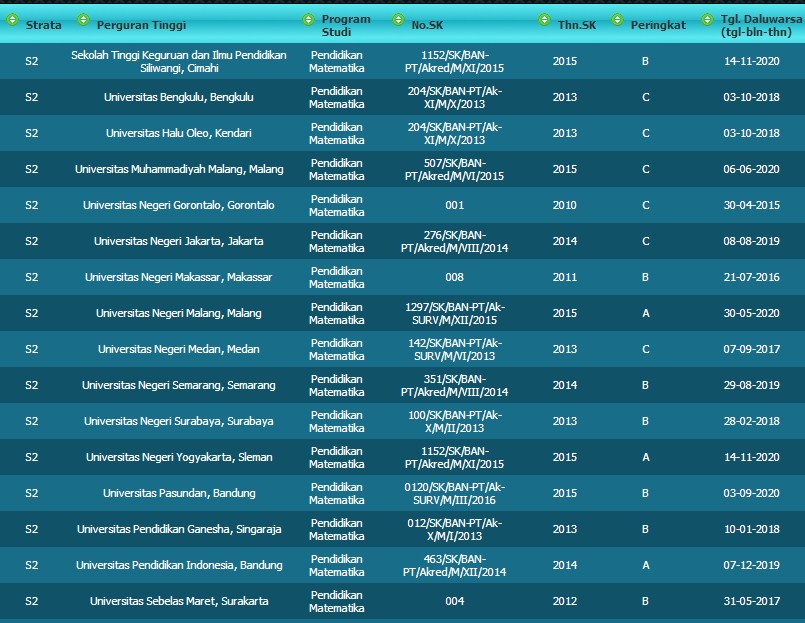The image size is (805, 623).
Task: Click SK number 507/SK/BAN-PT/Akred/M/VI/2015
Action: point(454,169)
